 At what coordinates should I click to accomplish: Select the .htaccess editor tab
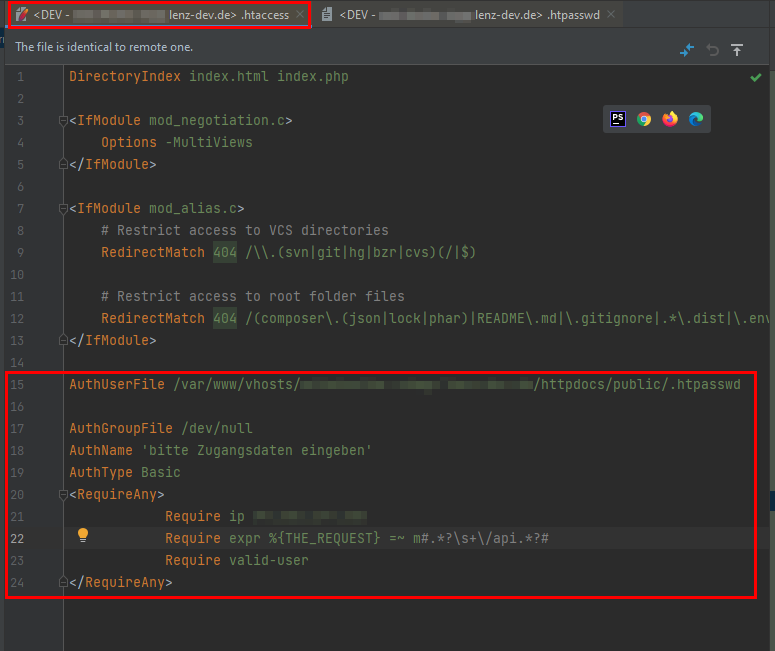click(x=150, y=15)
